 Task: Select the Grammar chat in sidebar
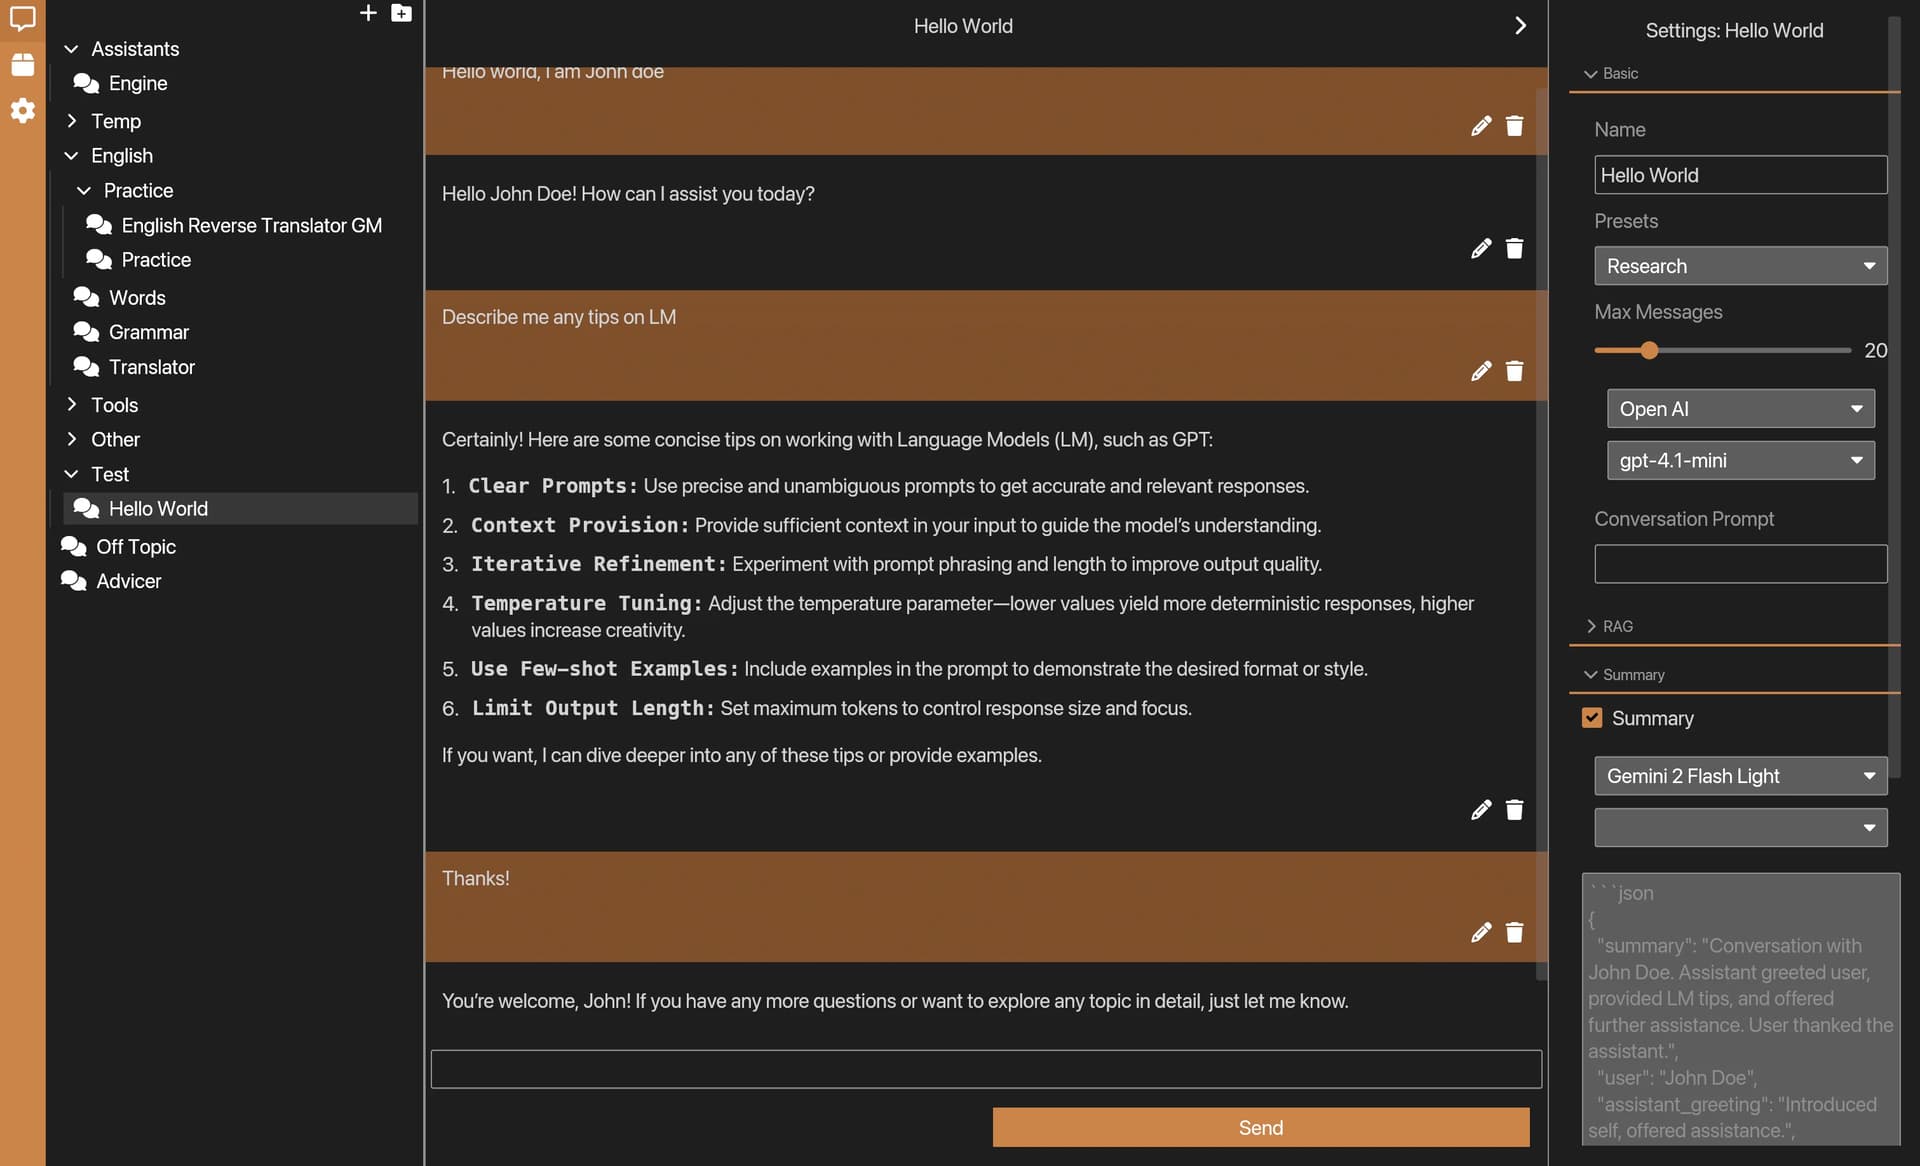pos(148,332)
